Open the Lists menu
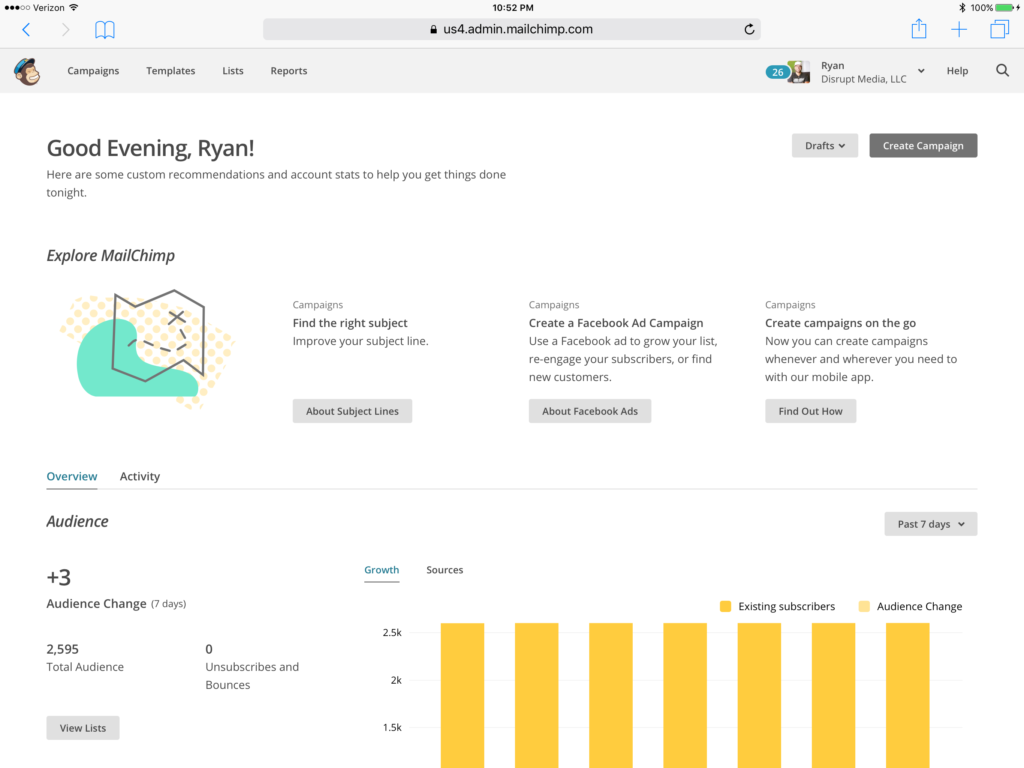The image size is (1024, 768). 232,71
